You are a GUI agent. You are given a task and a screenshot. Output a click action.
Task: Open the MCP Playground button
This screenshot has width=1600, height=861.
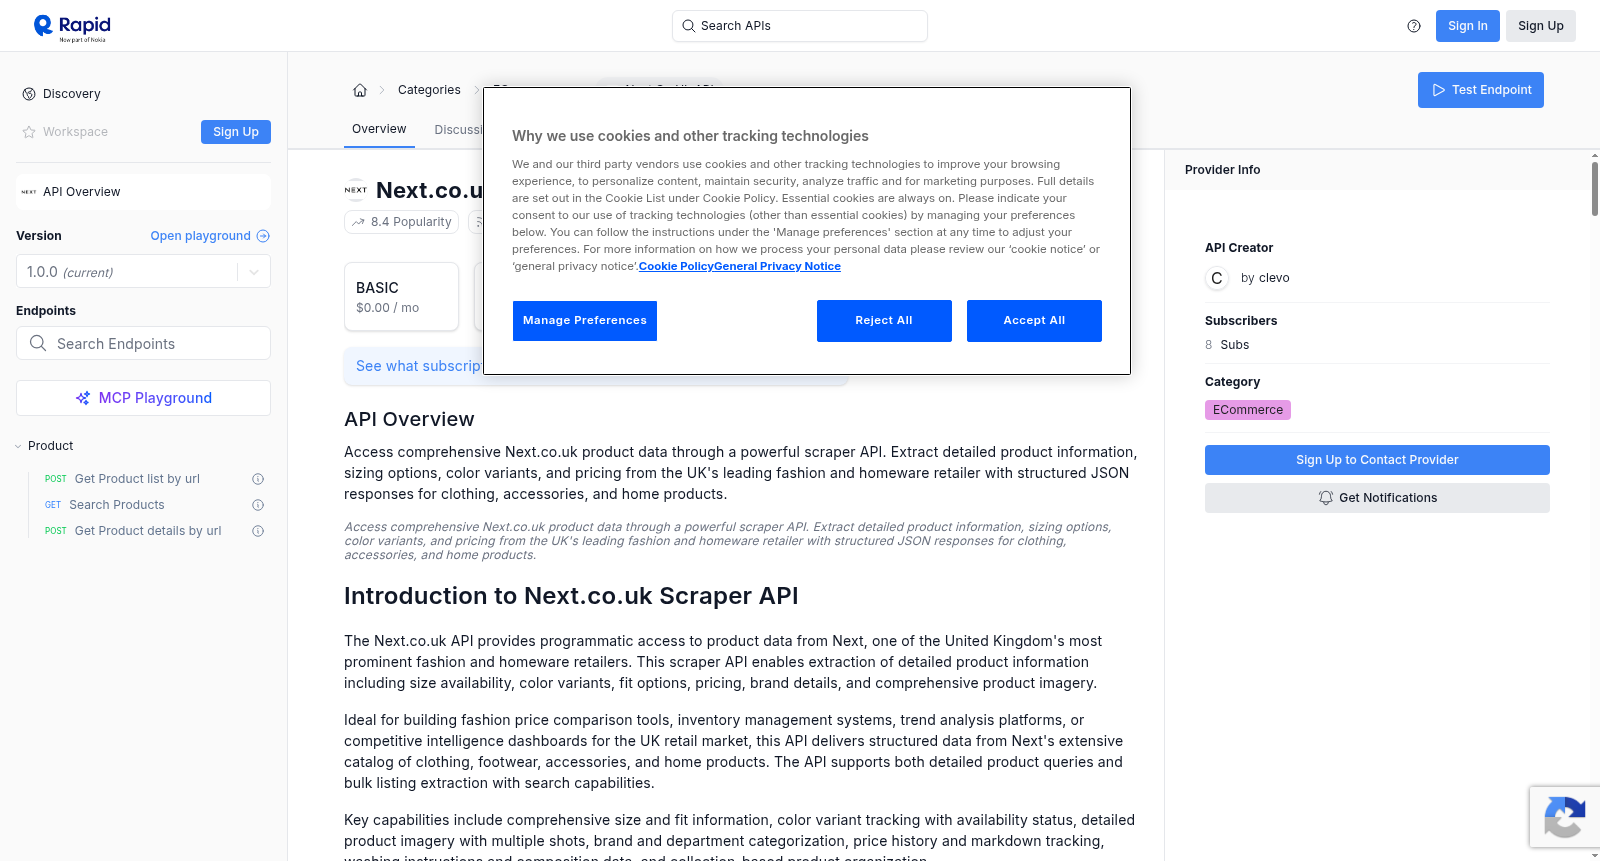point(143,398)
